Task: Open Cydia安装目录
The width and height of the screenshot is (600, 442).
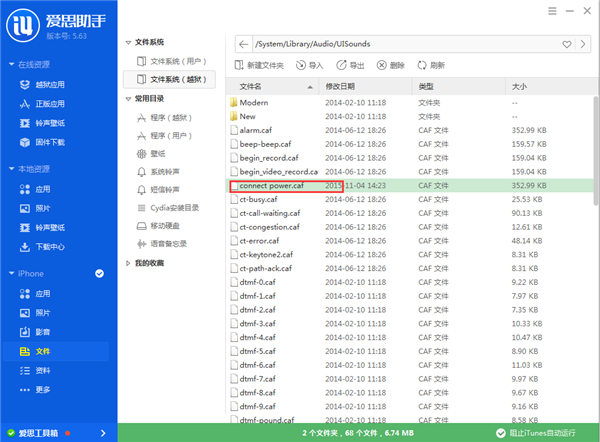Action: coord(168,208)
